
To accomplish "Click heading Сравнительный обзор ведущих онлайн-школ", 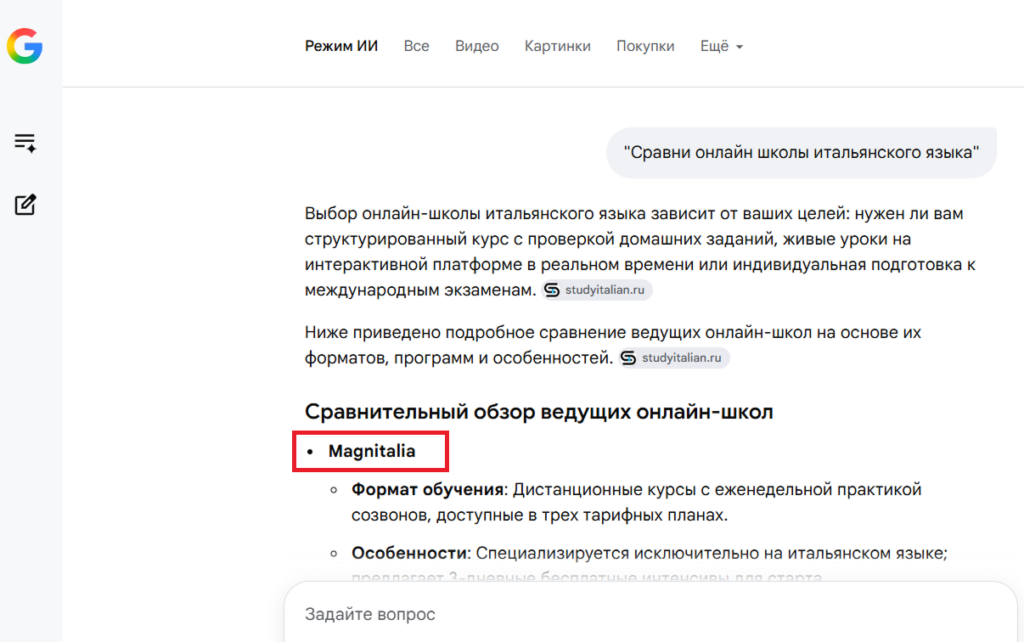I will (x=539, y=412).
